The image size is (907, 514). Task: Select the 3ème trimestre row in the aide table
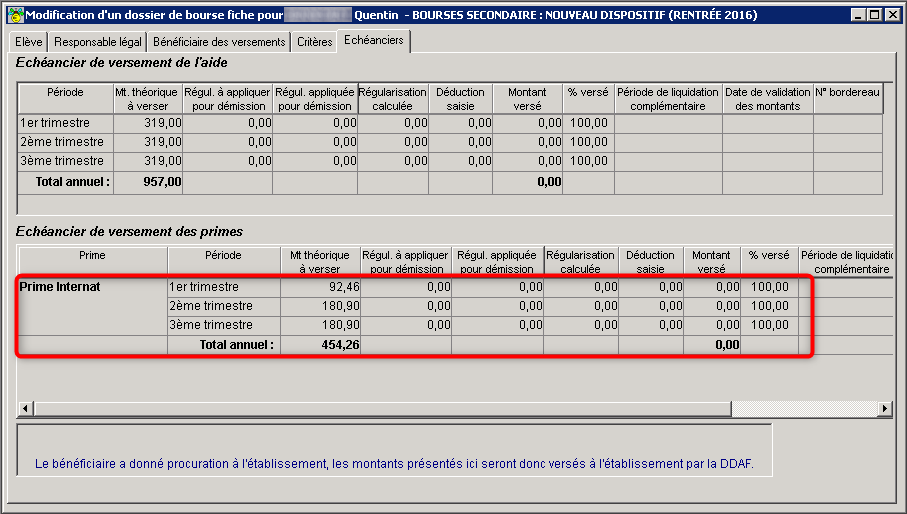(x=451, y=161)
